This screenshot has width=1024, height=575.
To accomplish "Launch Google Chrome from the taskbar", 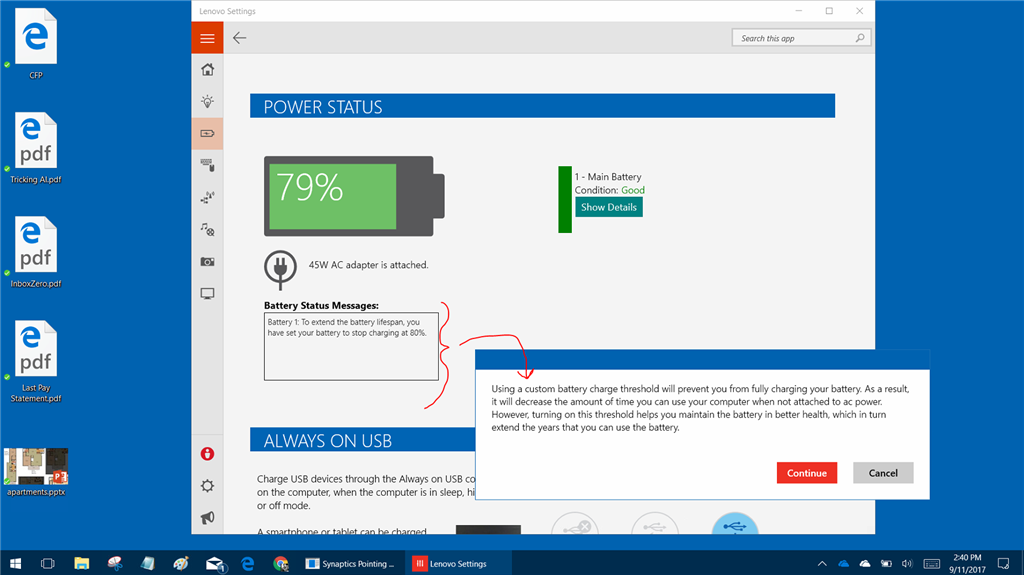I will coord(281,563).
